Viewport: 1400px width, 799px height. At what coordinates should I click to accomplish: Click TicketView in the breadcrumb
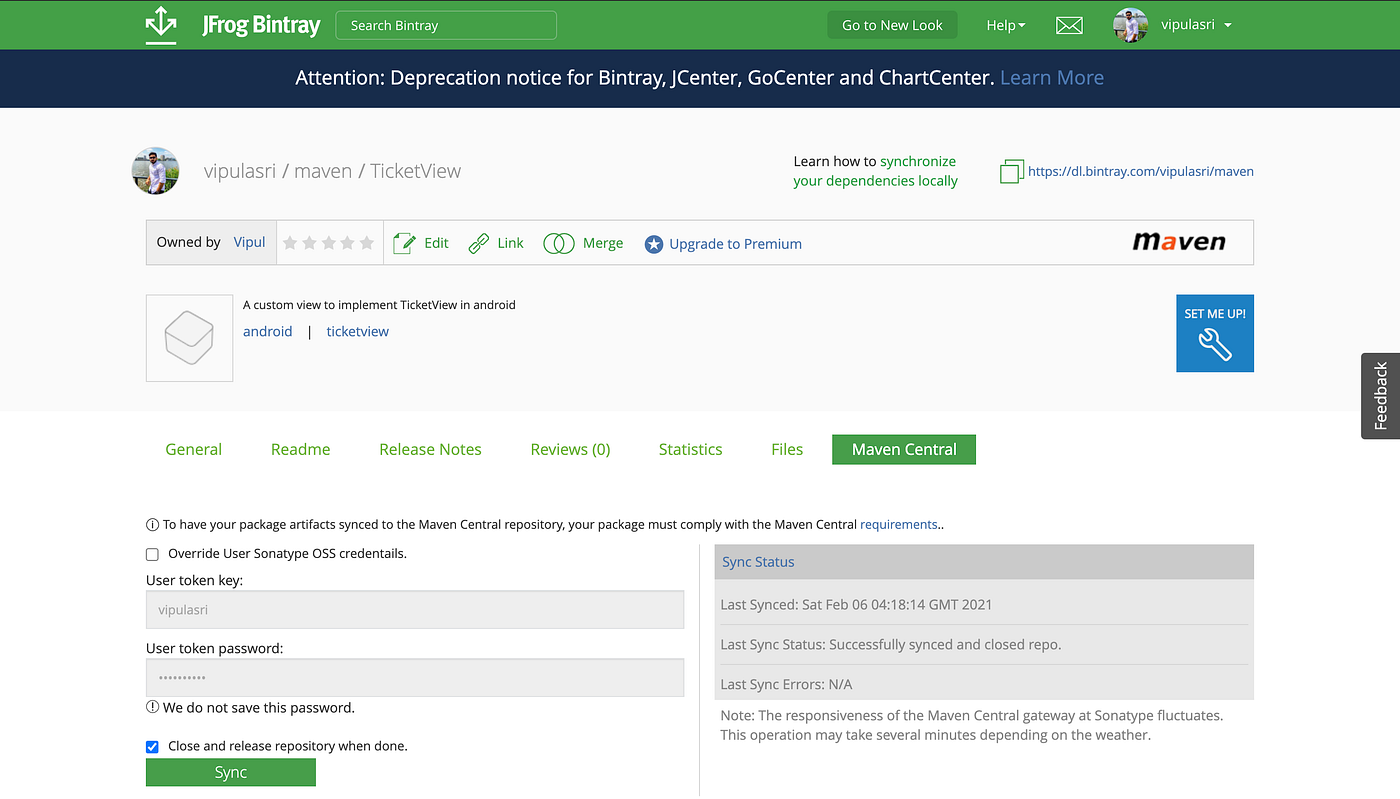[x=416, y=171]
